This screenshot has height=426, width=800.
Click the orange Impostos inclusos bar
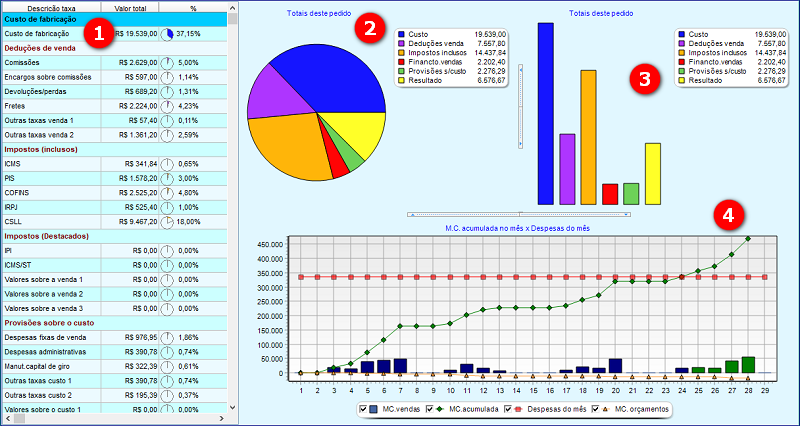pos(589,137)
